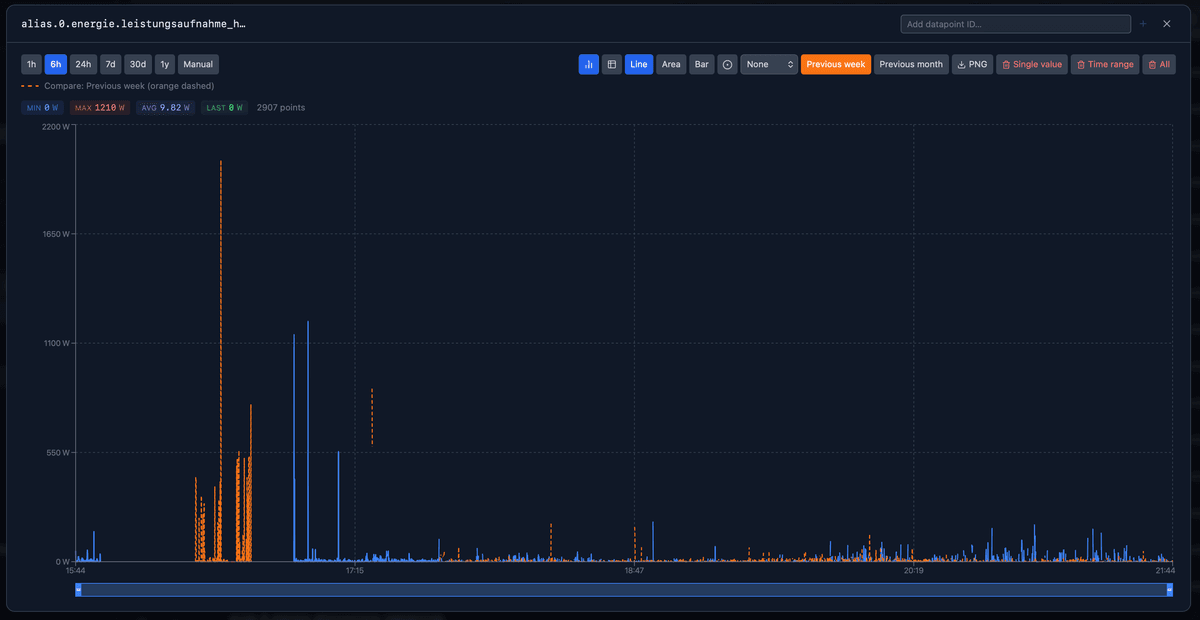Image resolution: width=1200 pixels, height=620 pixels.
Task: Click the Compare Previous week legend
Action: pyautogui.click(x=117, y=86)
